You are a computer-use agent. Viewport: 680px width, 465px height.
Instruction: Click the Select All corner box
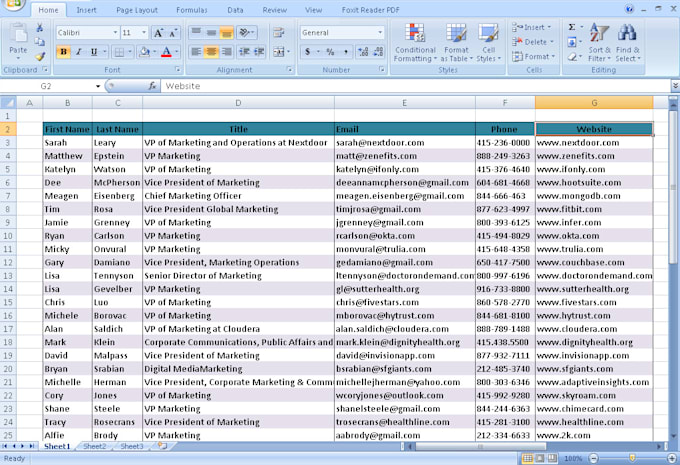(8, 103)
